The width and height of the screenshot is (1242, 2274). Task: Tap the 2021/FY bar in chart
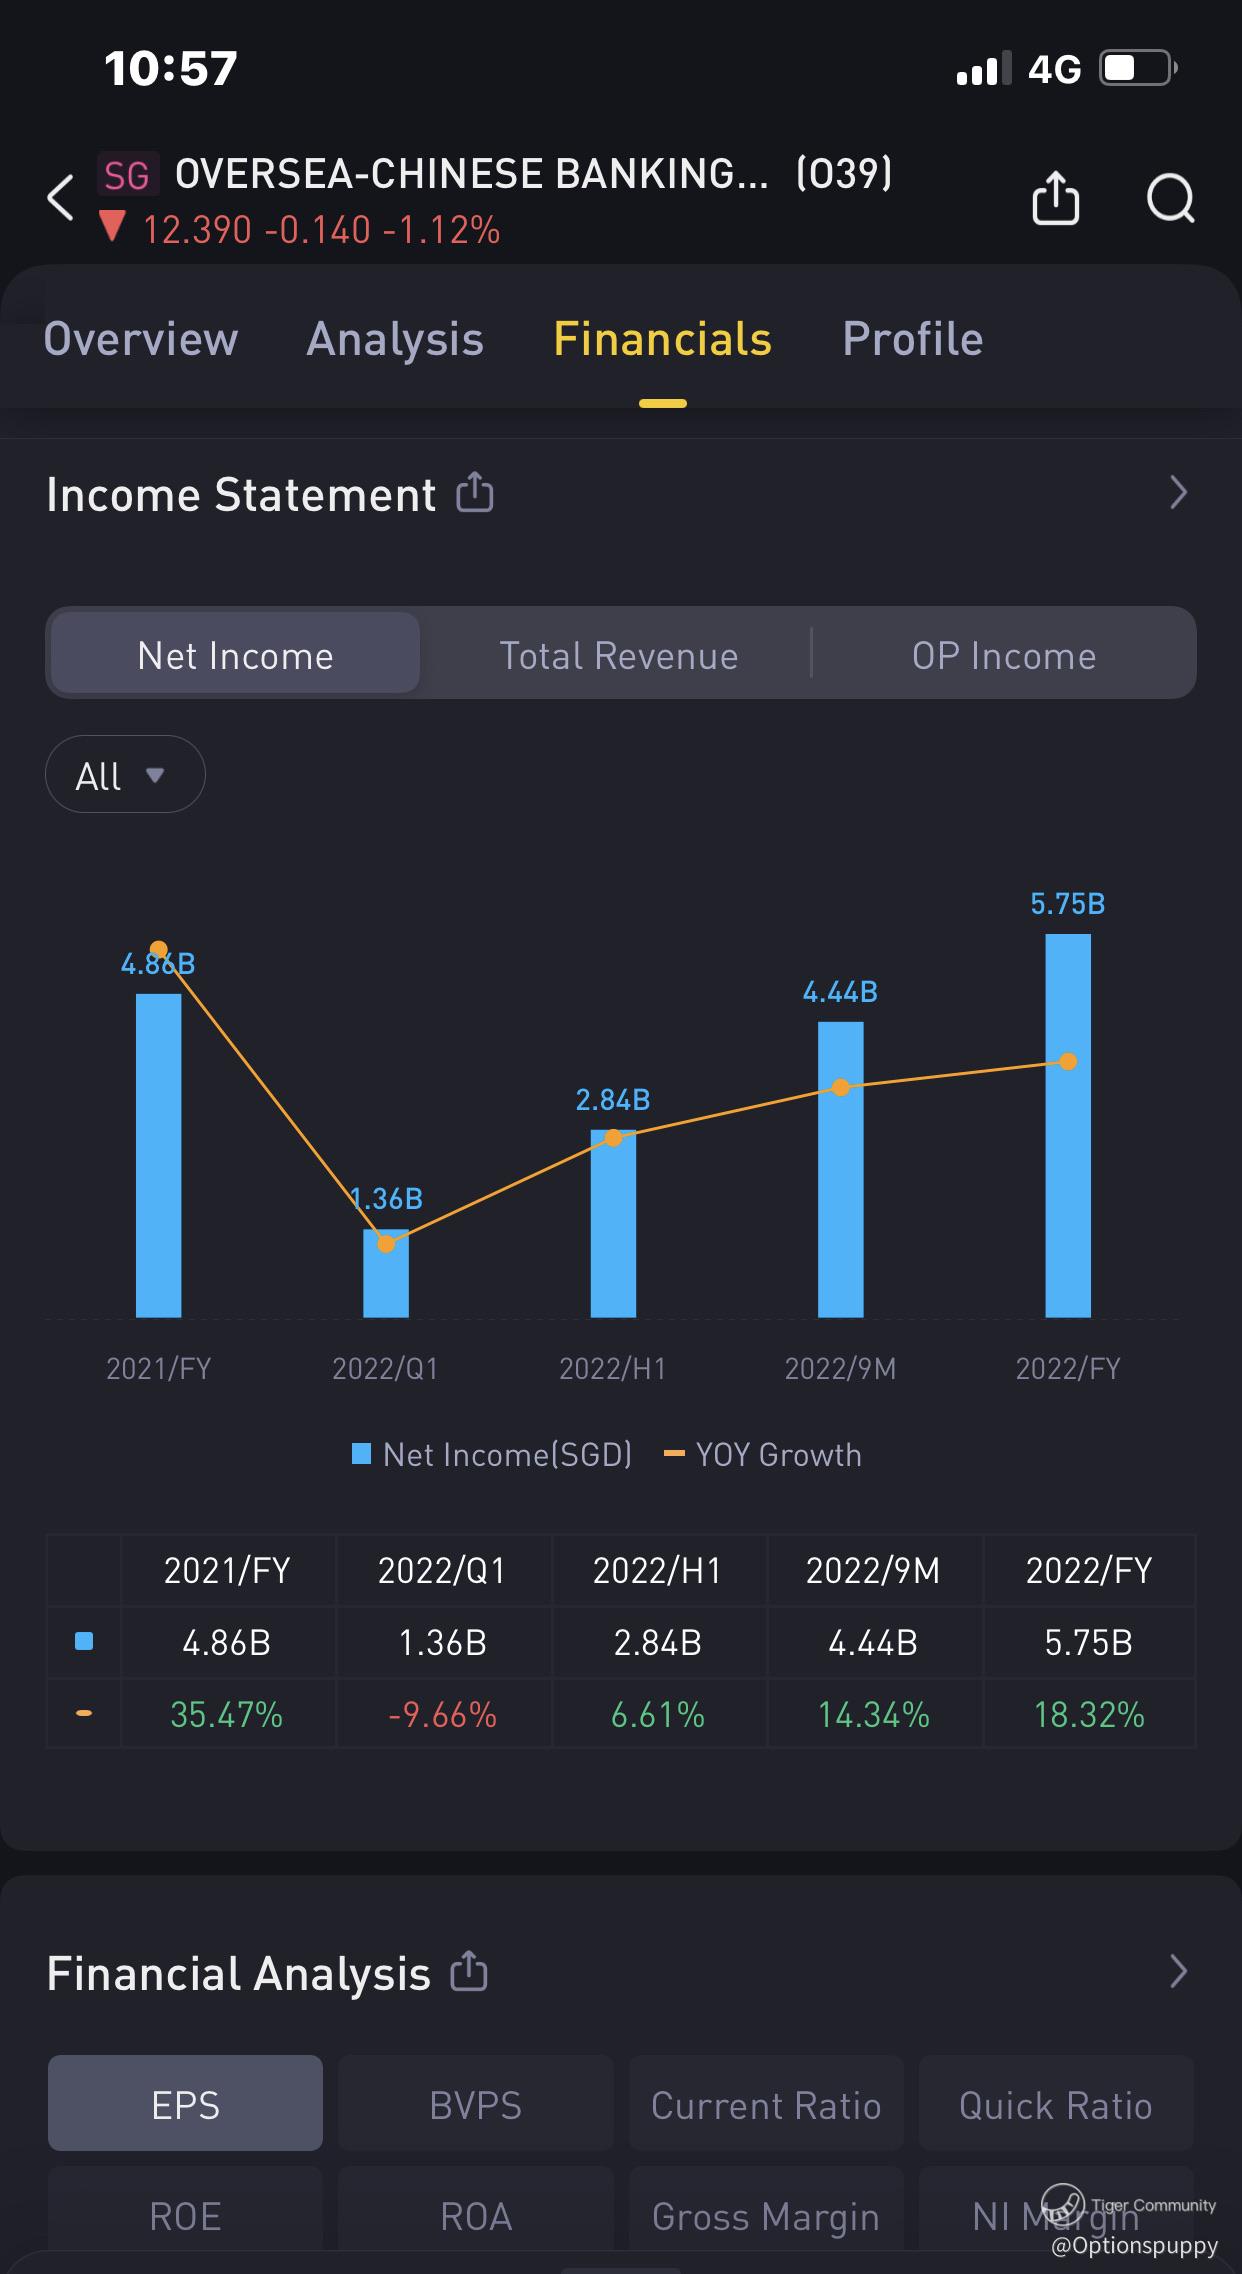pyautogui.click(x=158, y=1155)
